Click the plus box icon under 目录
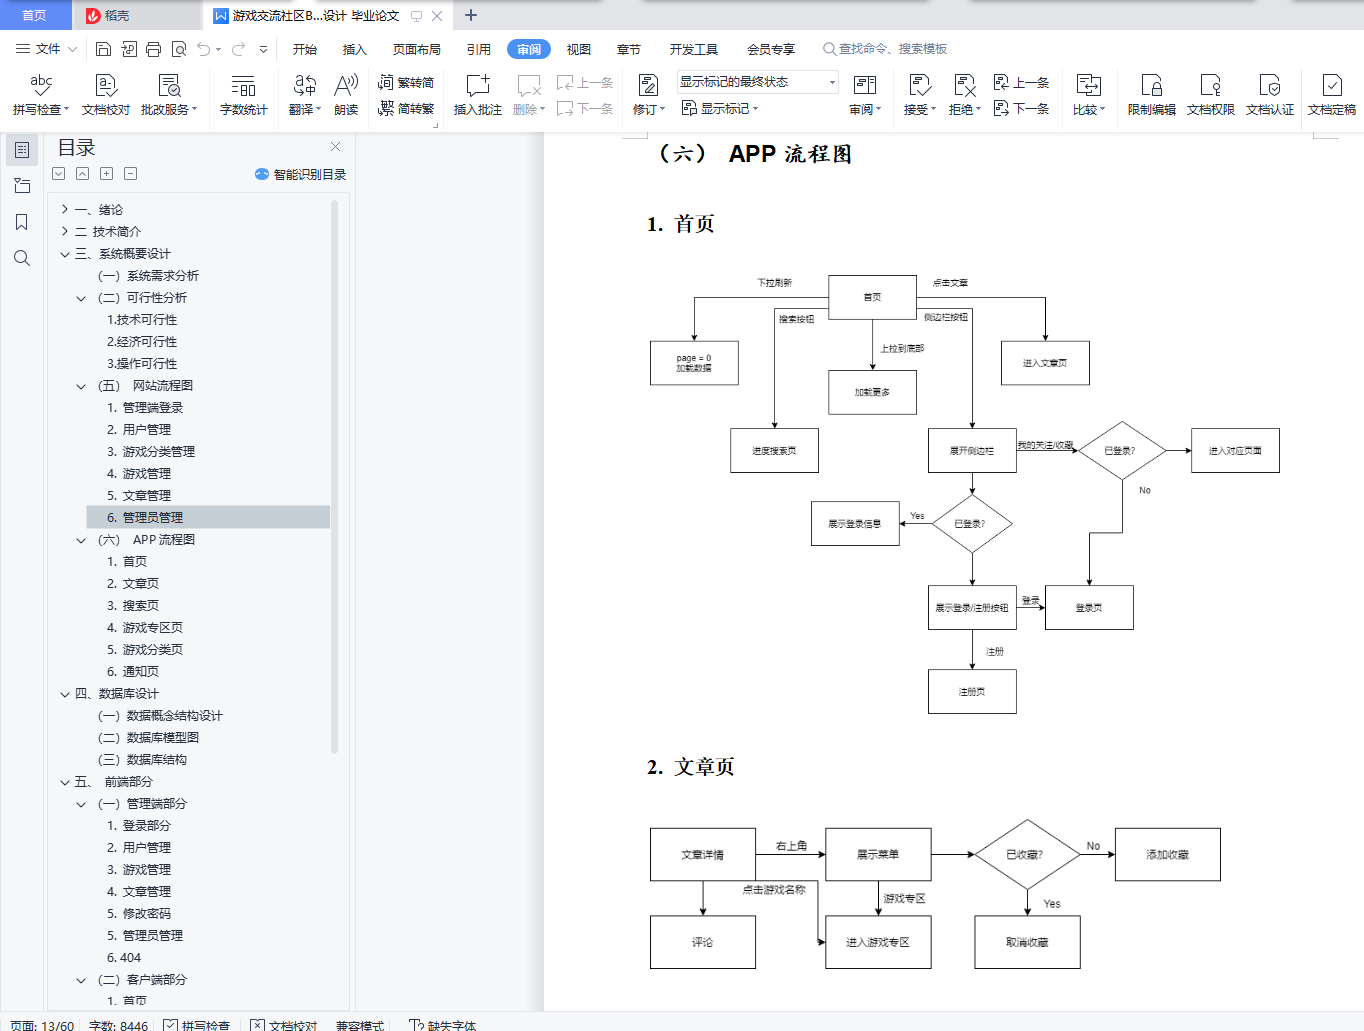This screenshot has height=1031, width=1364. coord(107,174)
